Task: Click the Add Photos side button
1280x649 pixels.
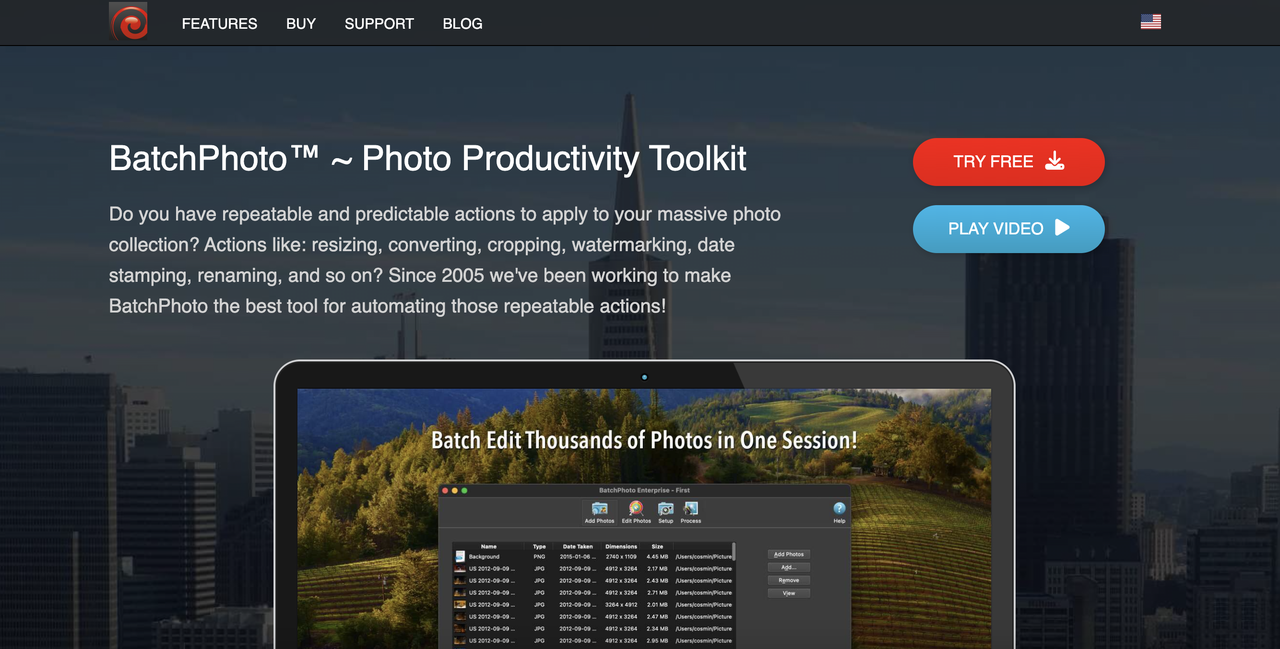Action: [789, 554]
